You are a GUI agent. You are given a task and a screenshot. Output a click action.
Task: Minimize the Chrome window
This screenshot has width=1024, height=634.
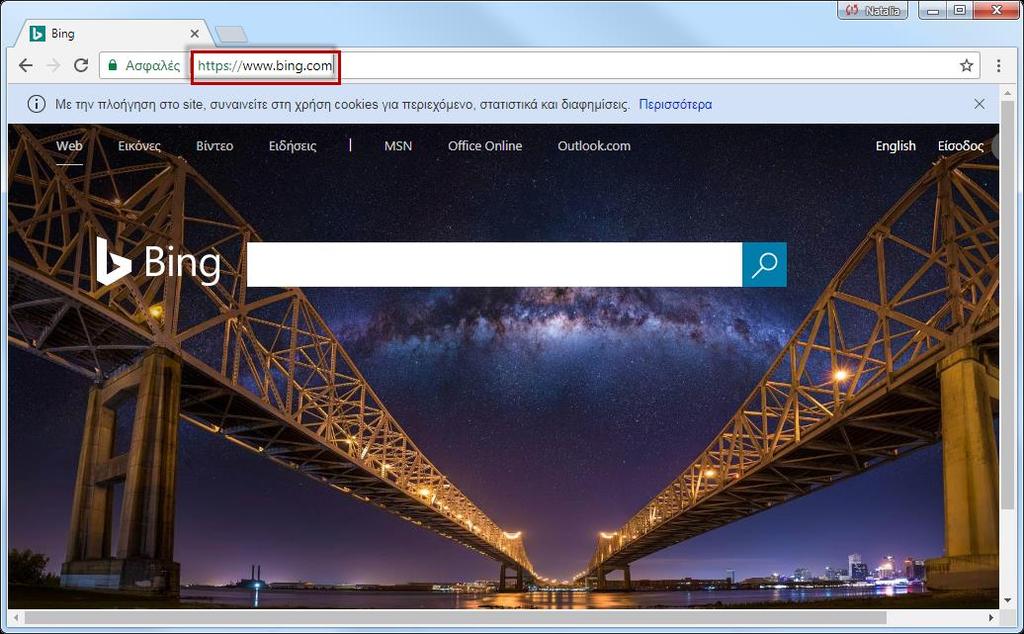(x=934, y=10)
